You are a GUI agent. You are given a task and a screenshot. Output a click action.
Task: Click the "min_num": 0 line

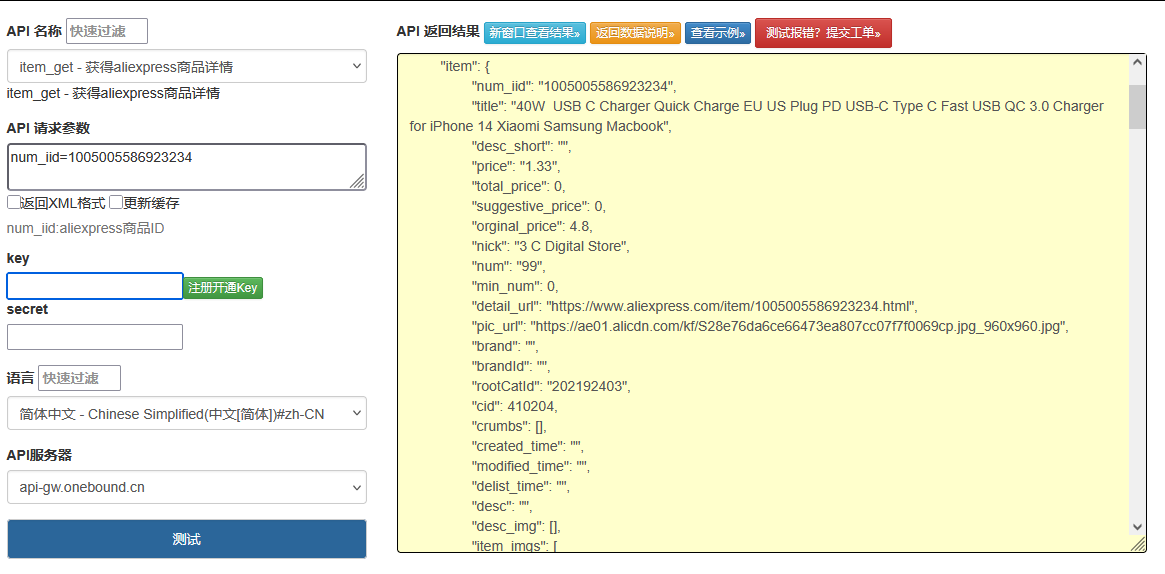(515, 286)
